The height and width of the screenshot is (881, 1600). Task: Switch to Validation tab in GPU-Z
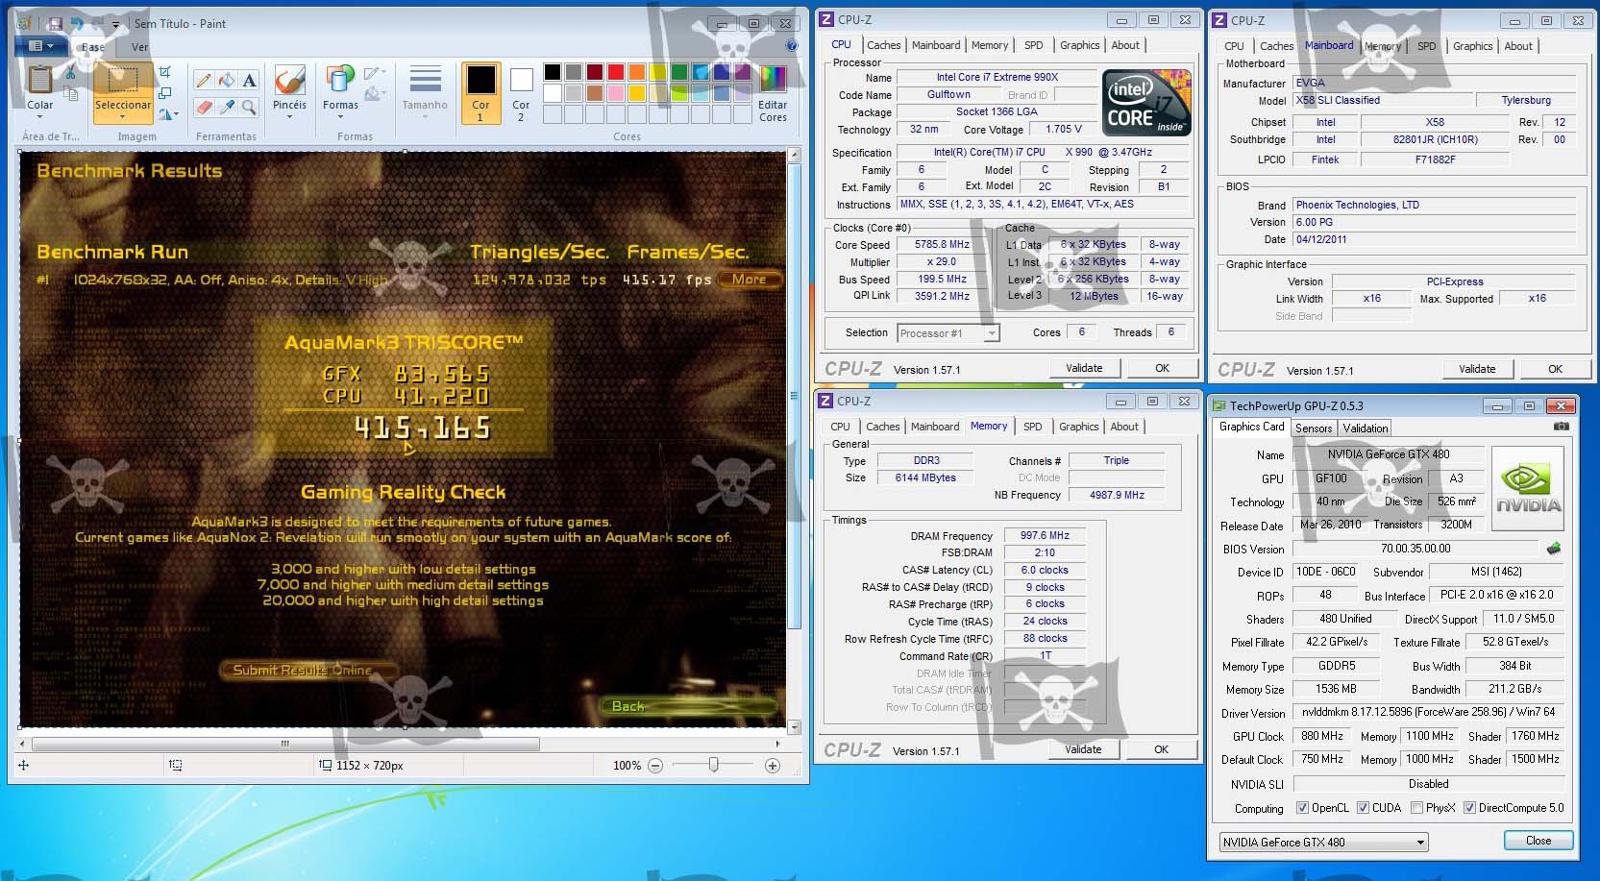1365,428
